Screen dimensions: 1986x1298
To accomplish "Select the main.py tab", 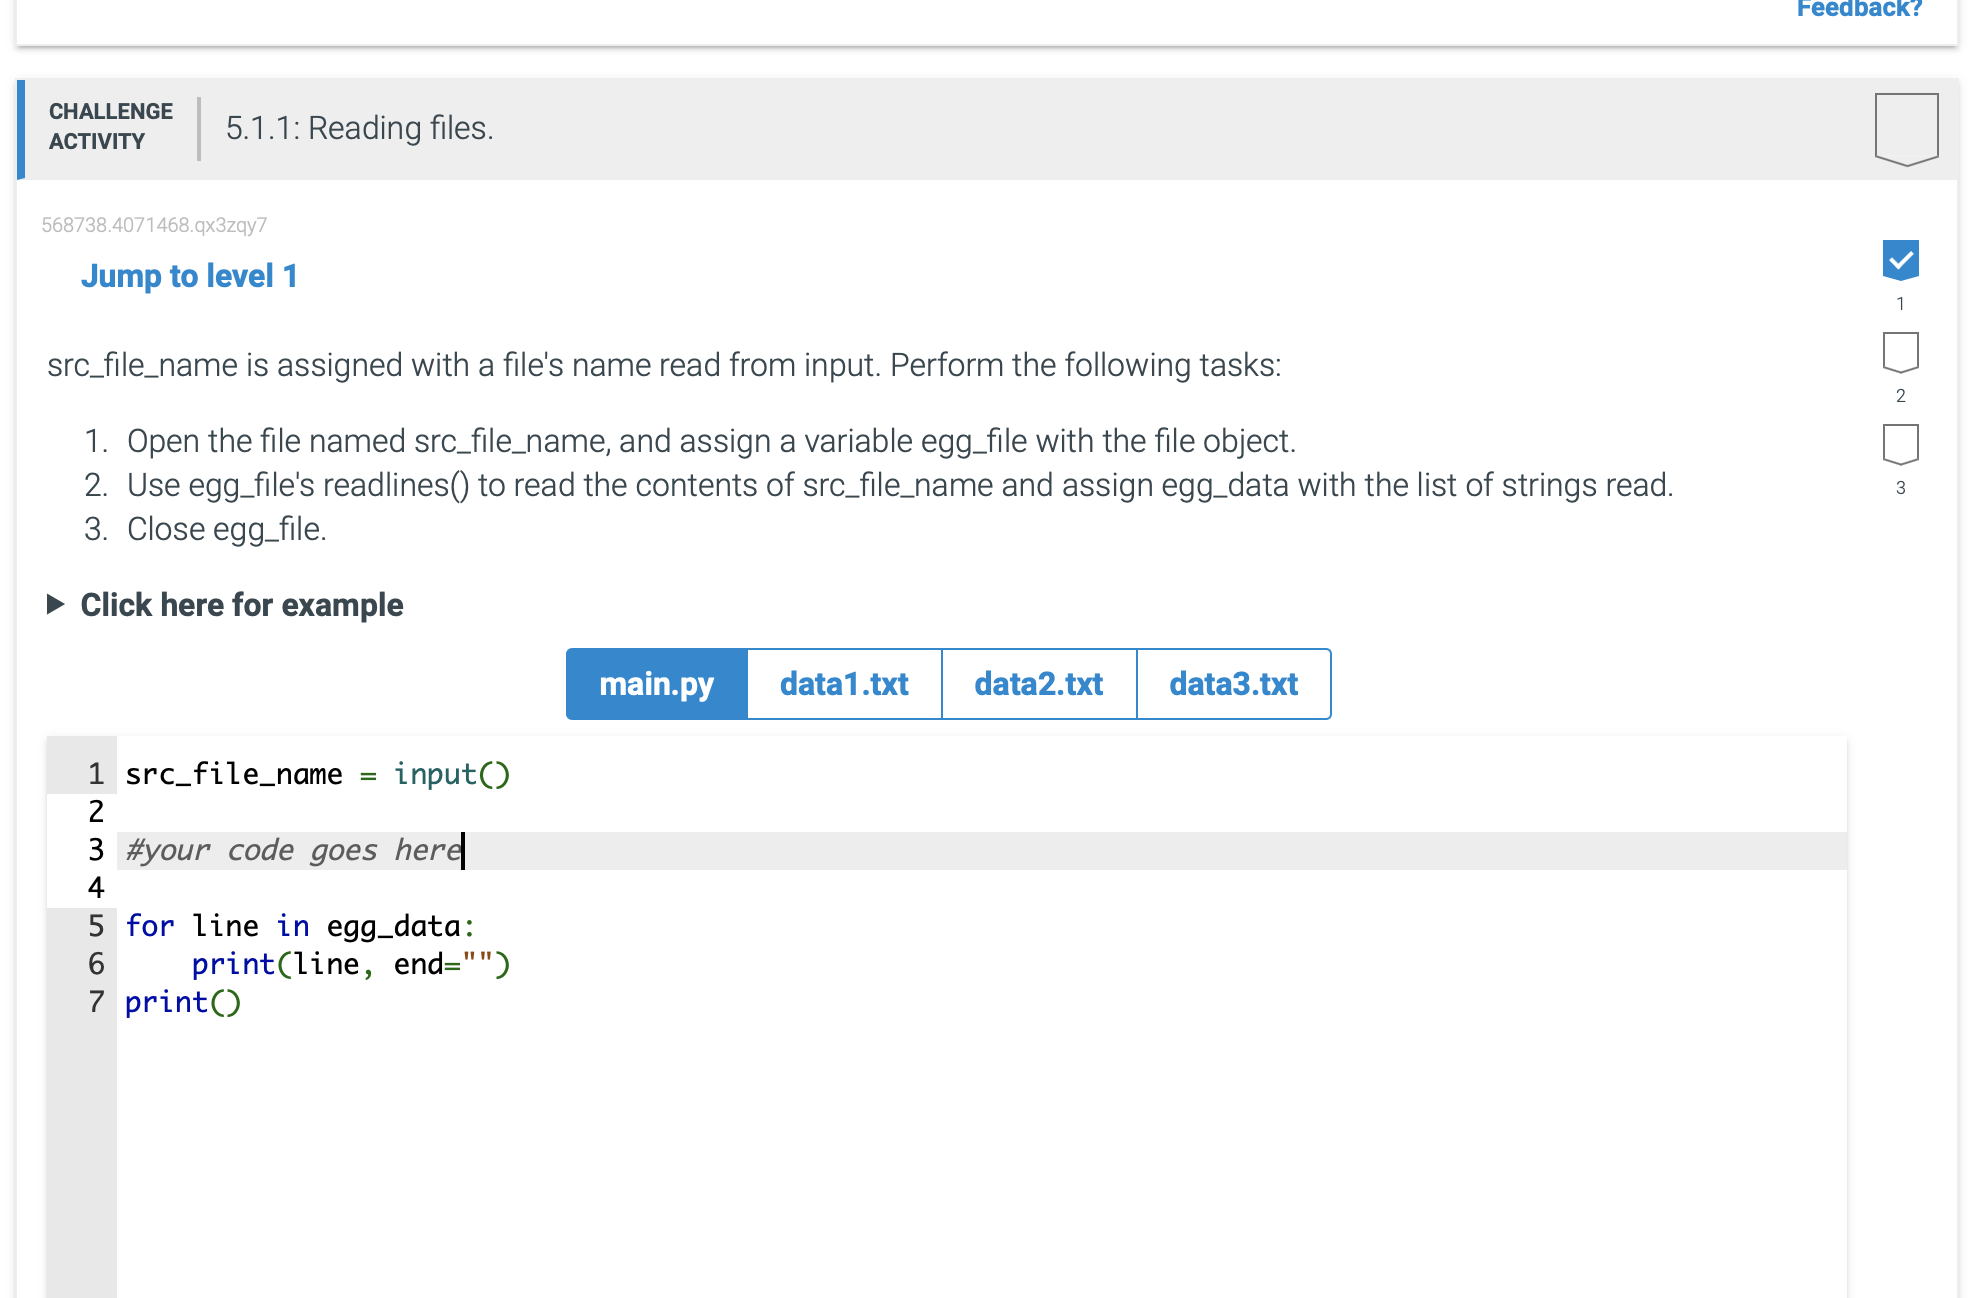I will (x=656, y=684).
